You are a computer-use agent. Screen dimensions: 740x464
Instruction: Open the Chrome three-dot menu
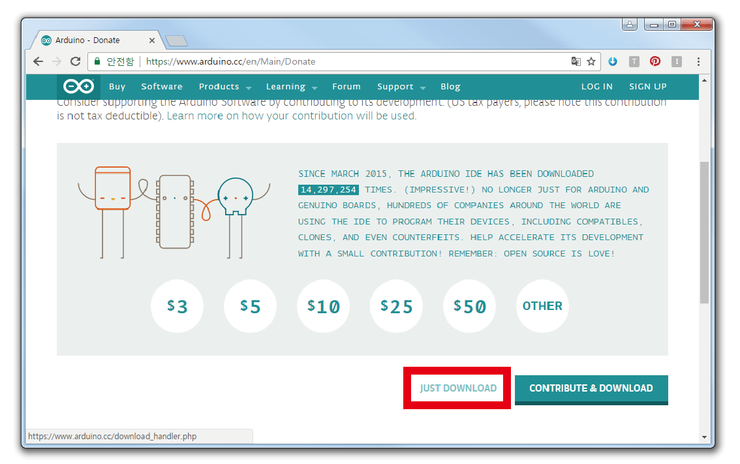tap(698, 61)
